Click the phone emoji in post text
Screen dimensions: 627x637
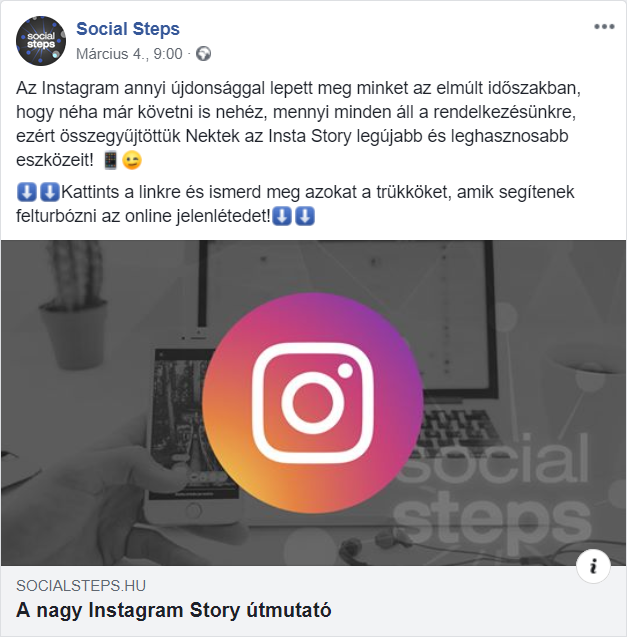pos(111,161)
